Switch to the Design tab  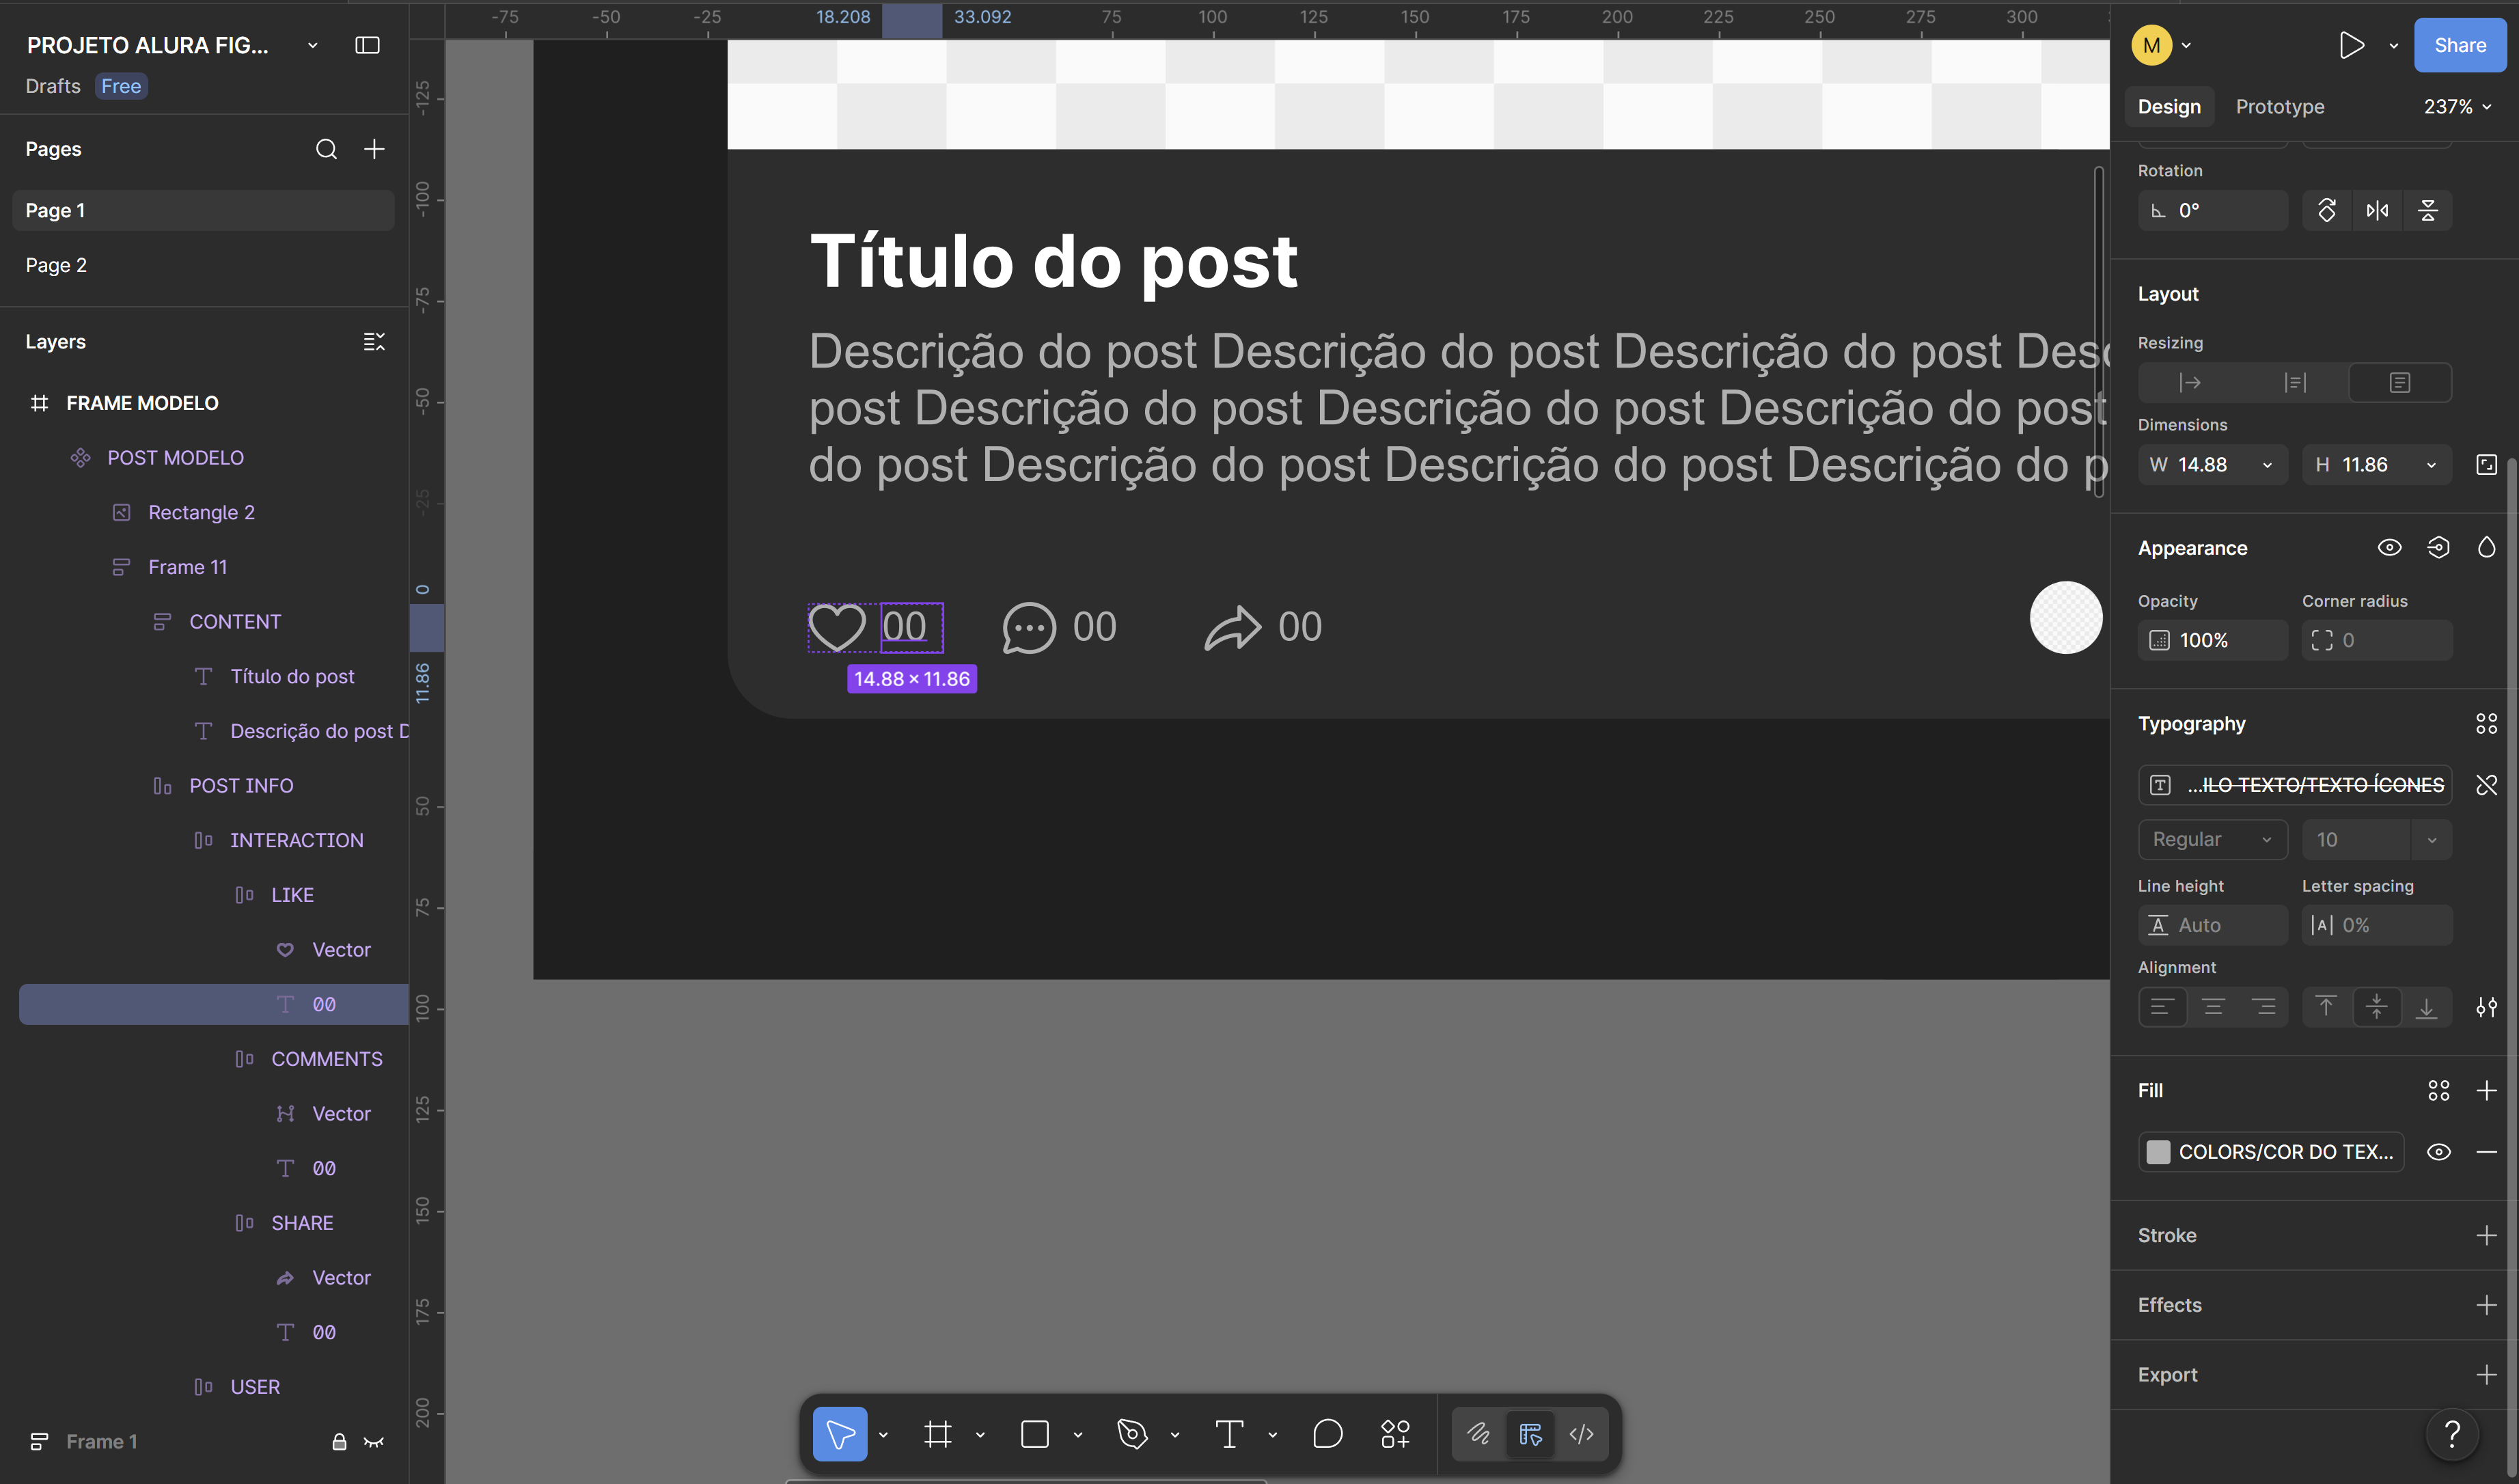[x=2169, y=107]
